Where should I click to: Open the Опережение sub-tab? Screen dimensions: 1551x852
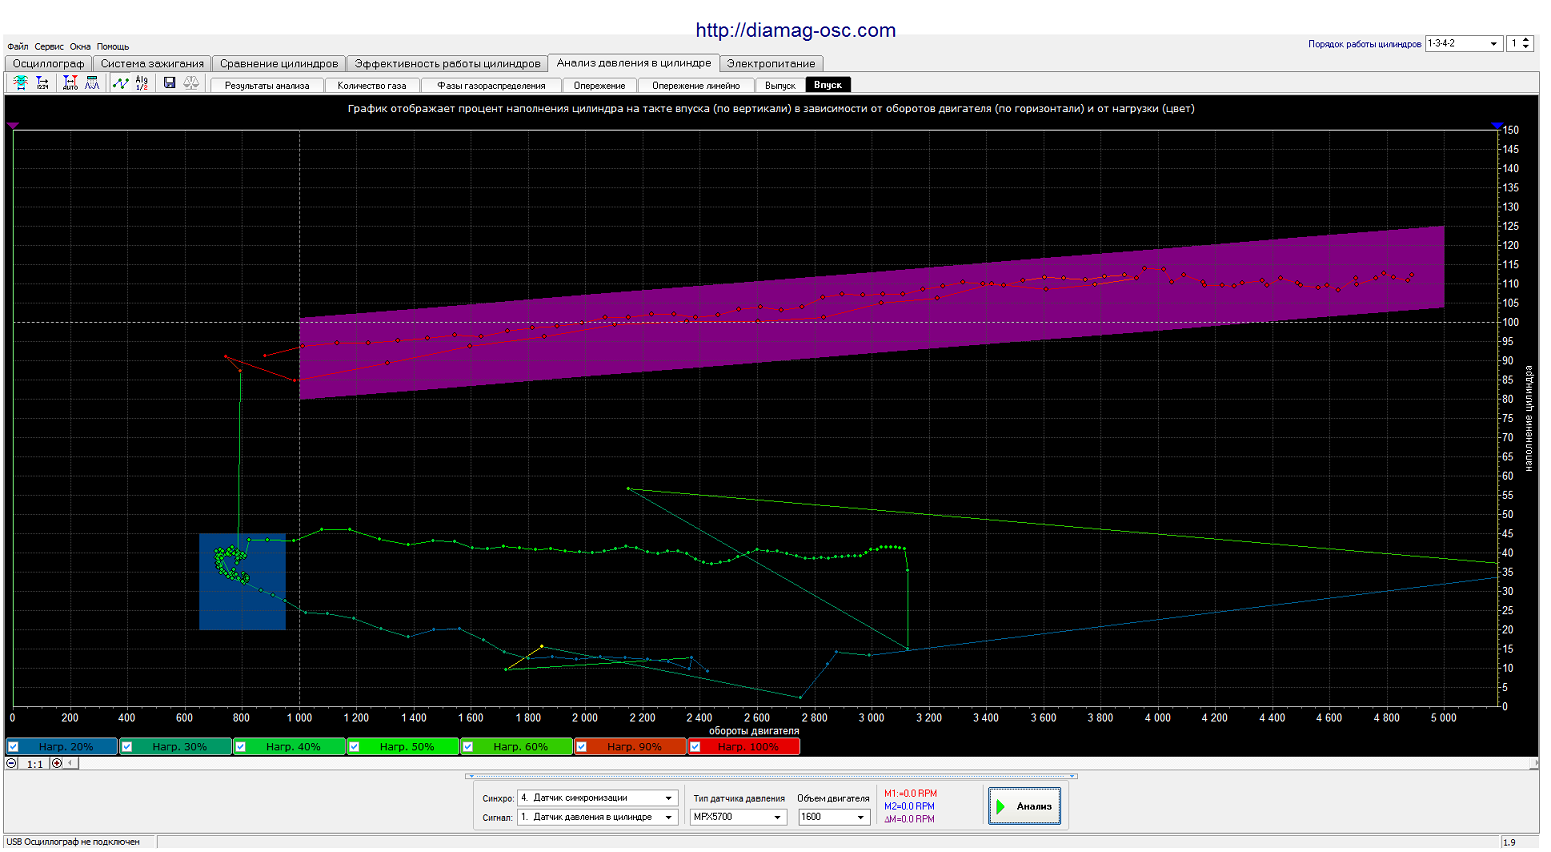tap(599, 85)
